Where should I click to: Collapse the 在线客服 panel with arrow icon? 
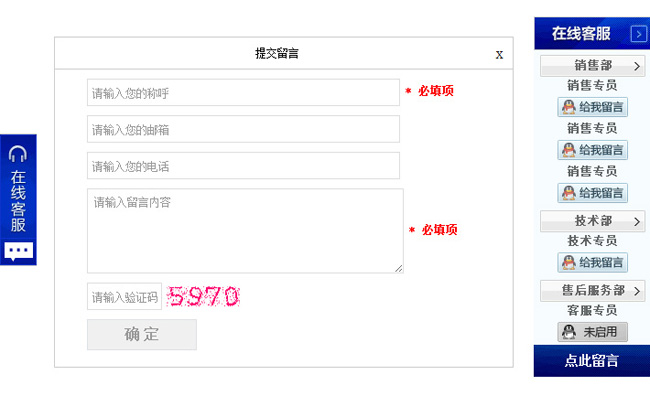coord(638,34)
